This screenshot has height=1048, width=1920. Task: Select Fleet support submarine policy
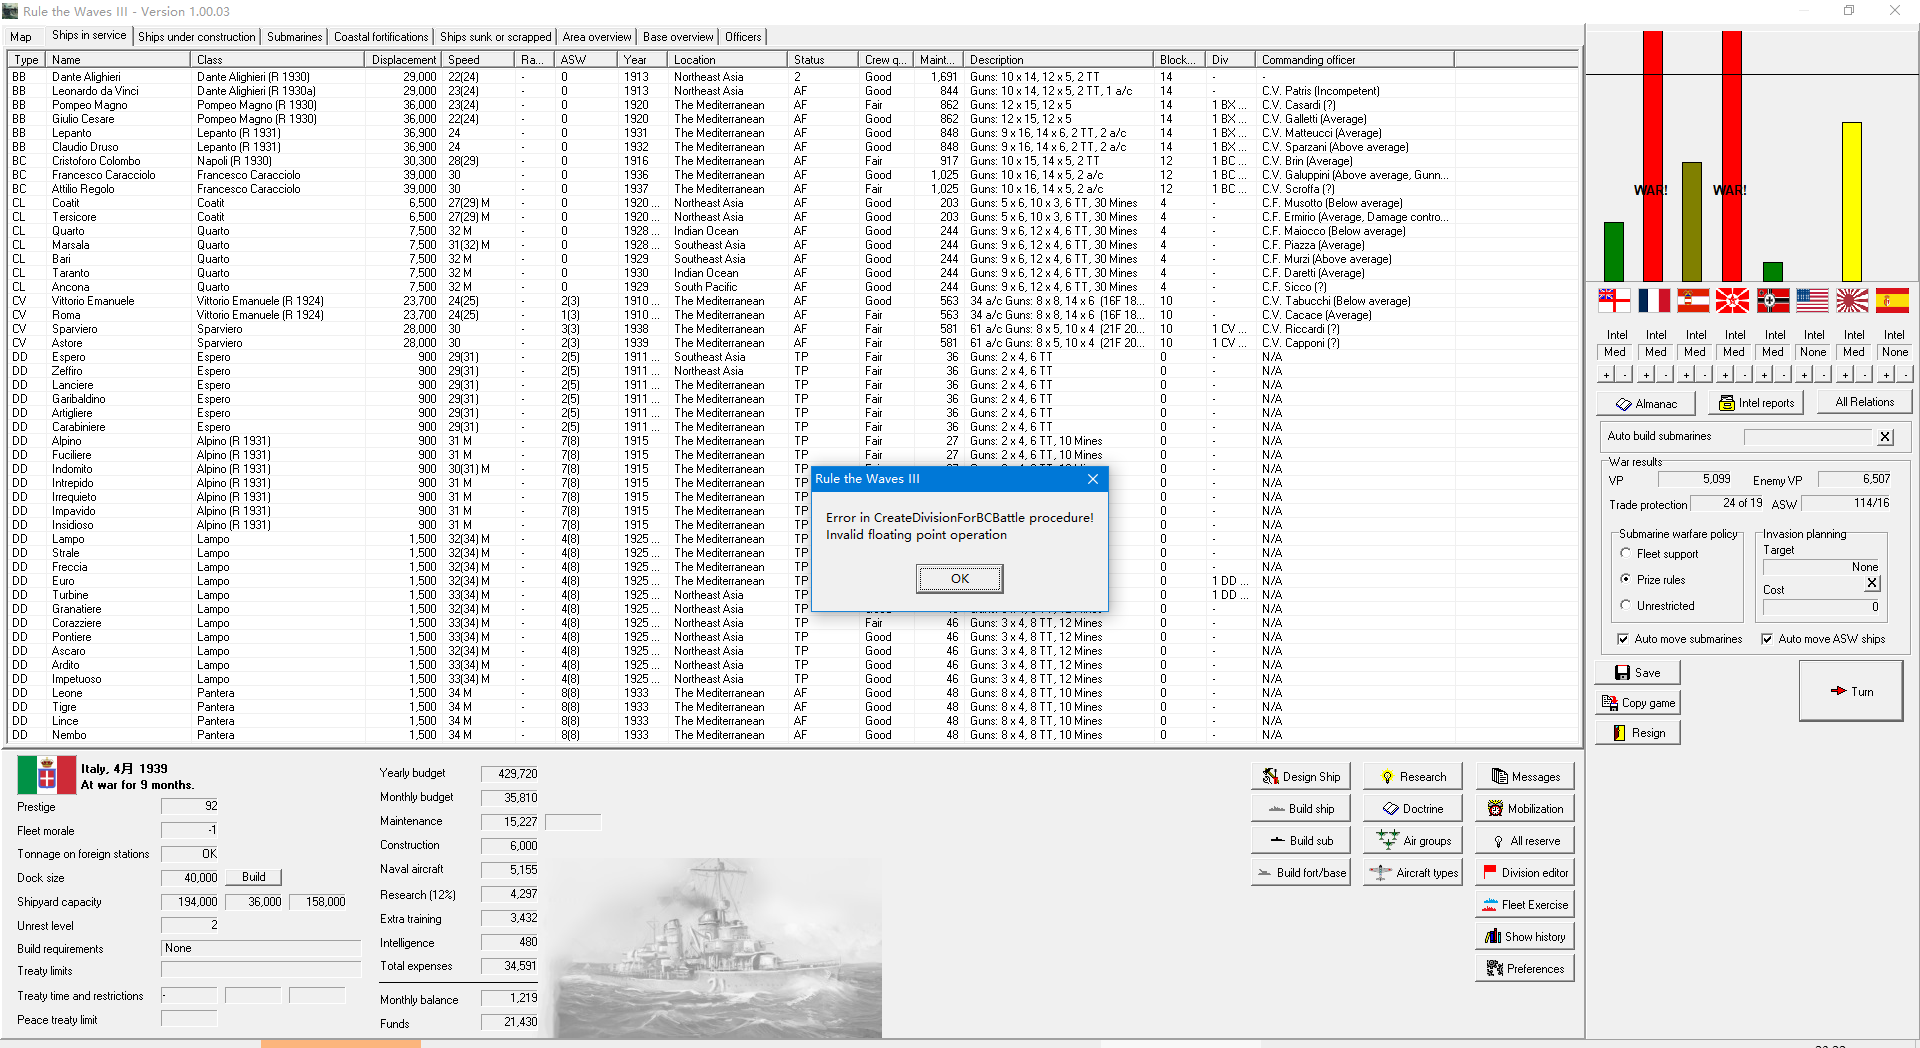1660,553
